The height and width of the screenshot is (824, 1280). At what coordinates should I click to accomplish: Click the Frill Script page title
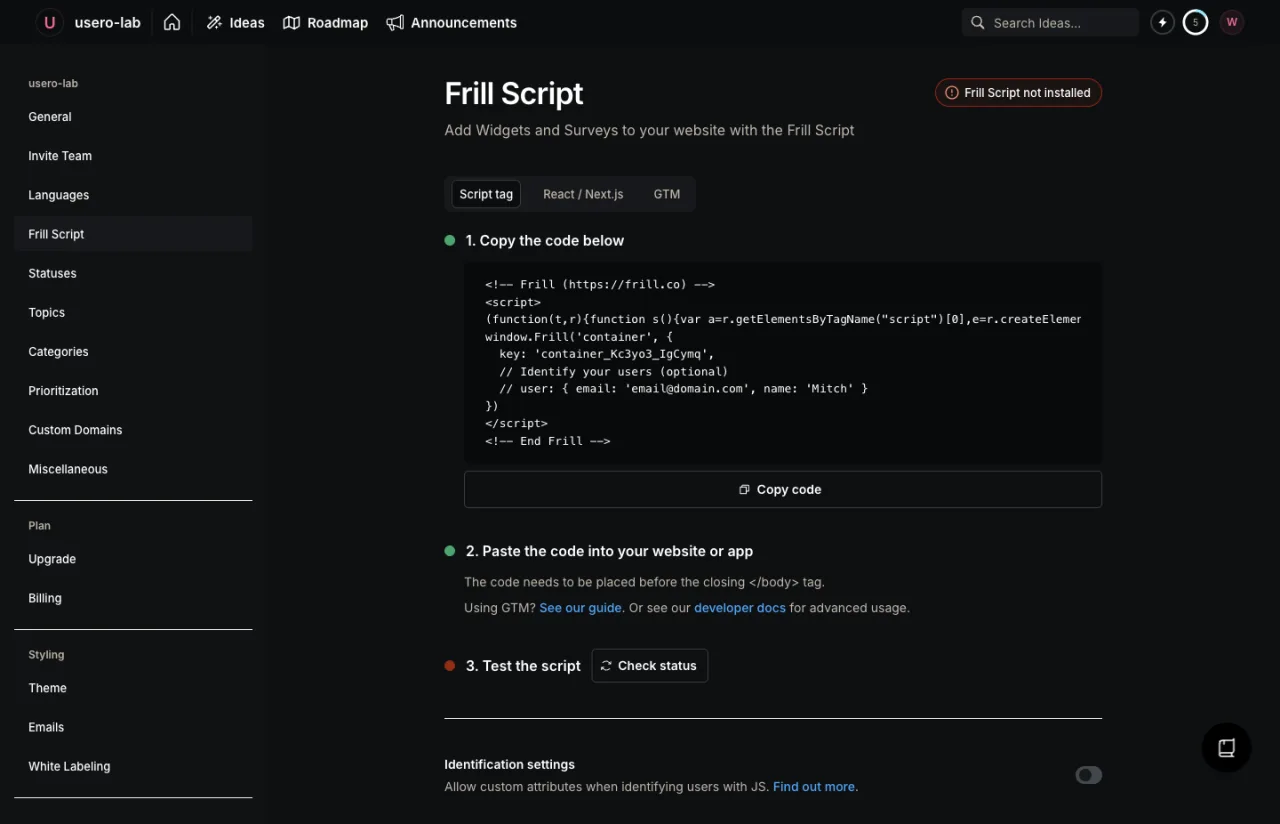[514, 93]
